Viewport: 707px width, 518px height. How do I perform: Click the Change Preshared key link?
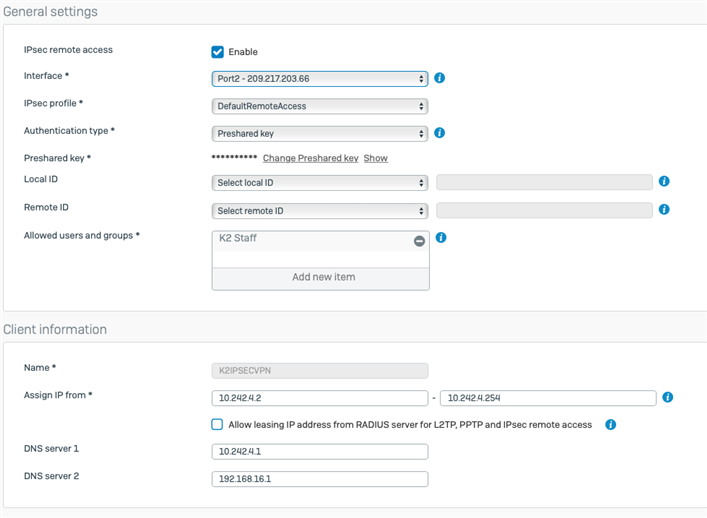[x=311, y=158]
